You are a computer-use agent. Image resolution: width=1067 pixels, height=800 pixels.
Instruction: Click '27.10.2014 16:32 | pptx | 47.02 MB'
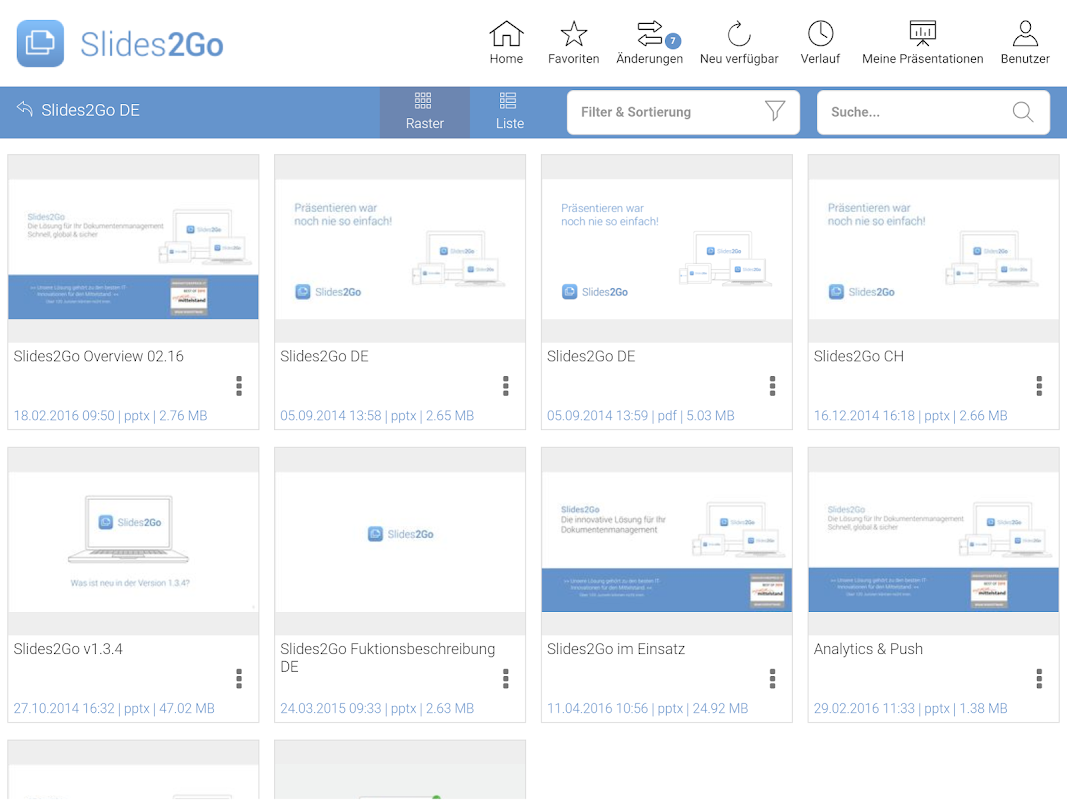114,708
